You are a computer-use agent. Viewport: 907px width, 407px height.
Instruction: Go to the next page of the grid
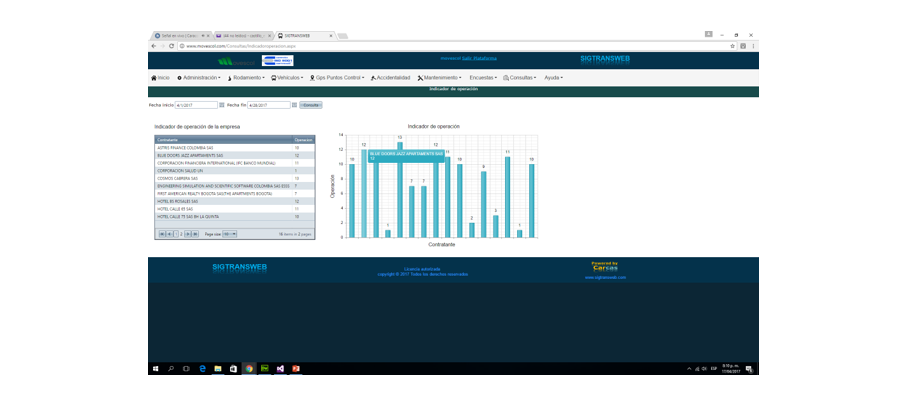(x=188, y=234)
